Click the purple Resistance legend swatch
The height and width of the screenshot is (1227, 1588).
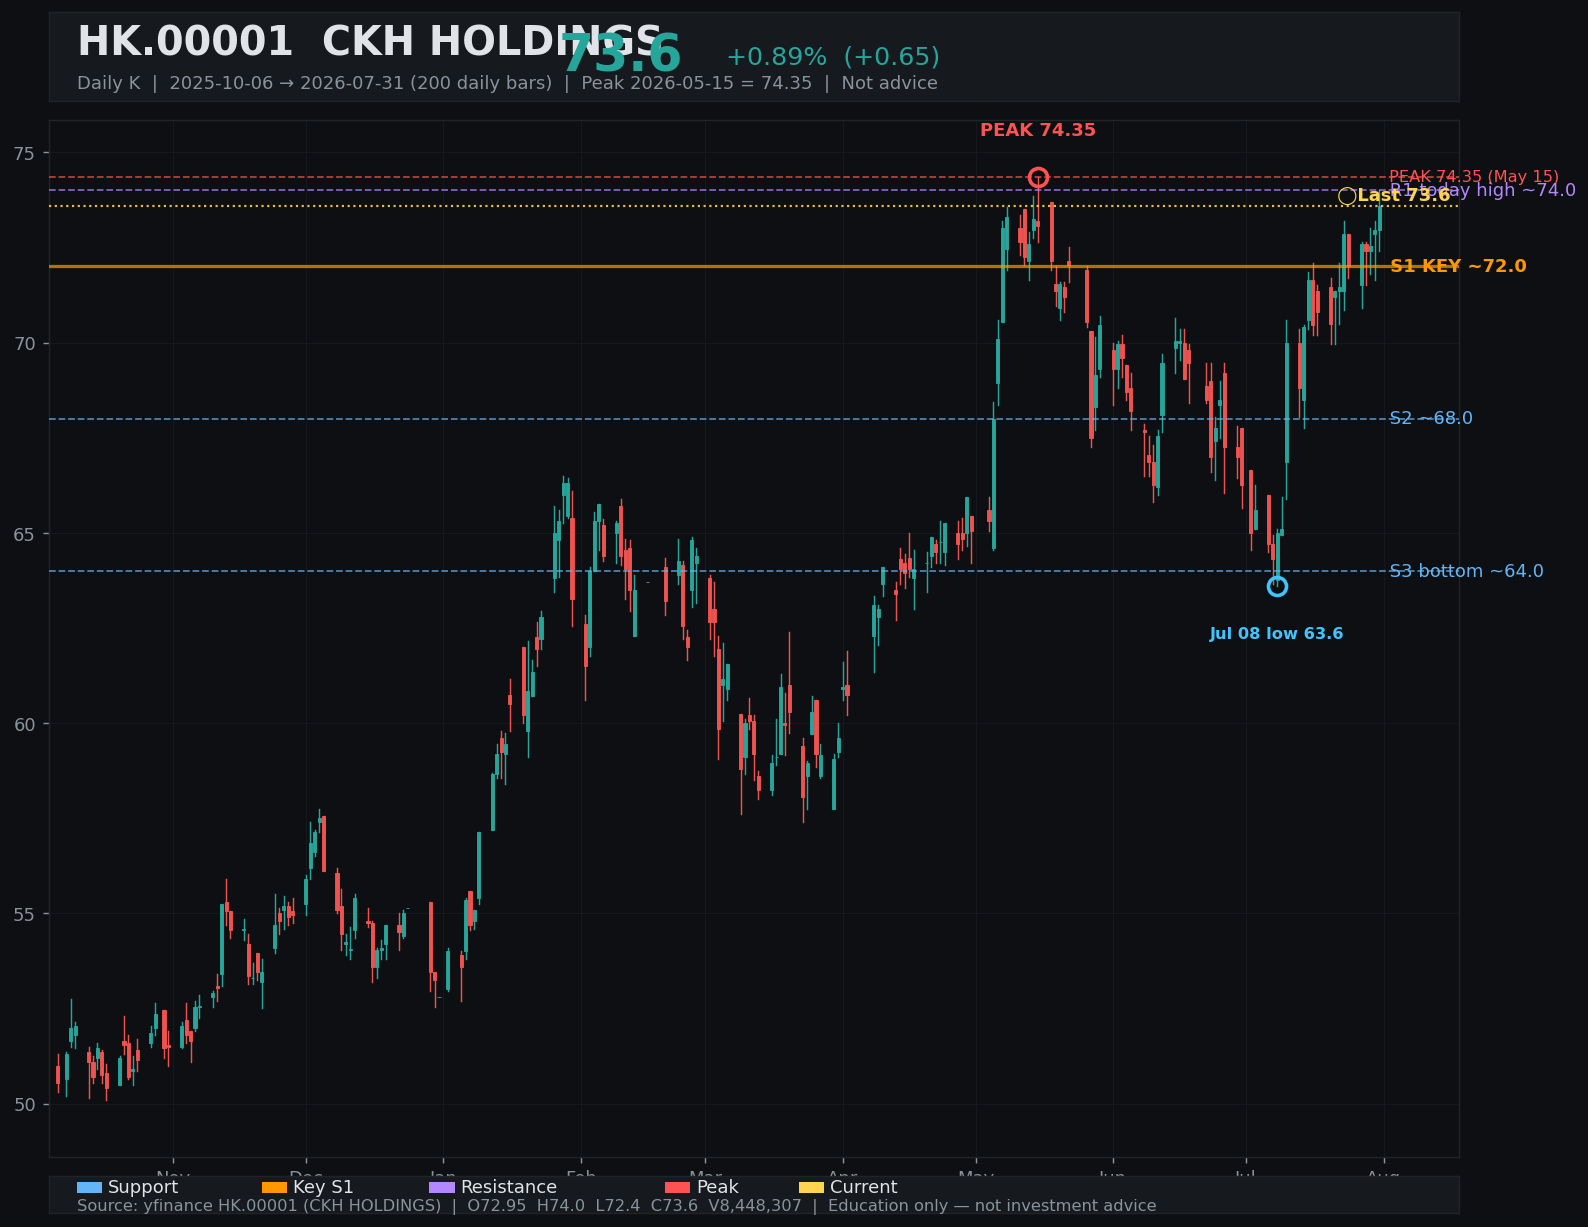(442, 1188)
